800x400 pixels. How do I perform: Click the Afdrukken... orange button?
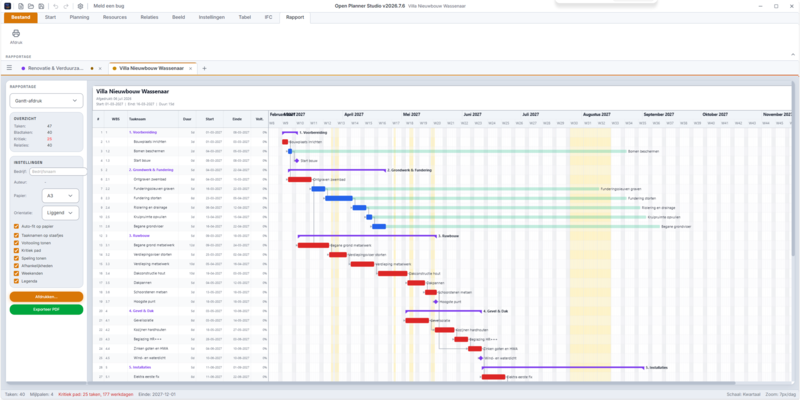pos(46,296)
